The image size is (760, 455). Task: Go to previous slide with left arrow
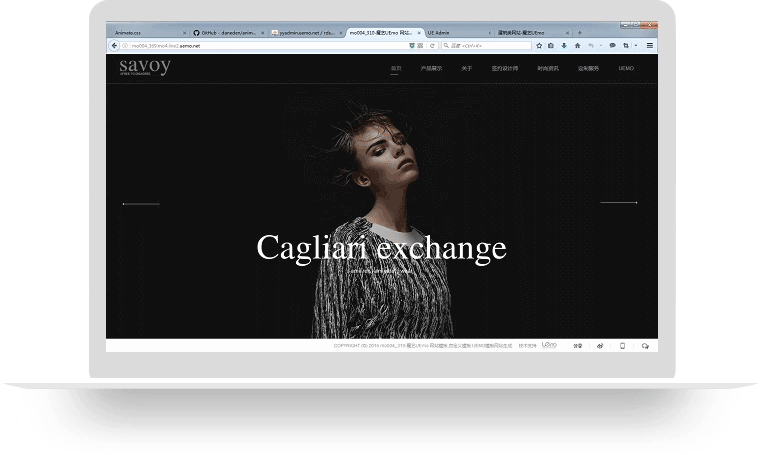click(x=141, y=204)
